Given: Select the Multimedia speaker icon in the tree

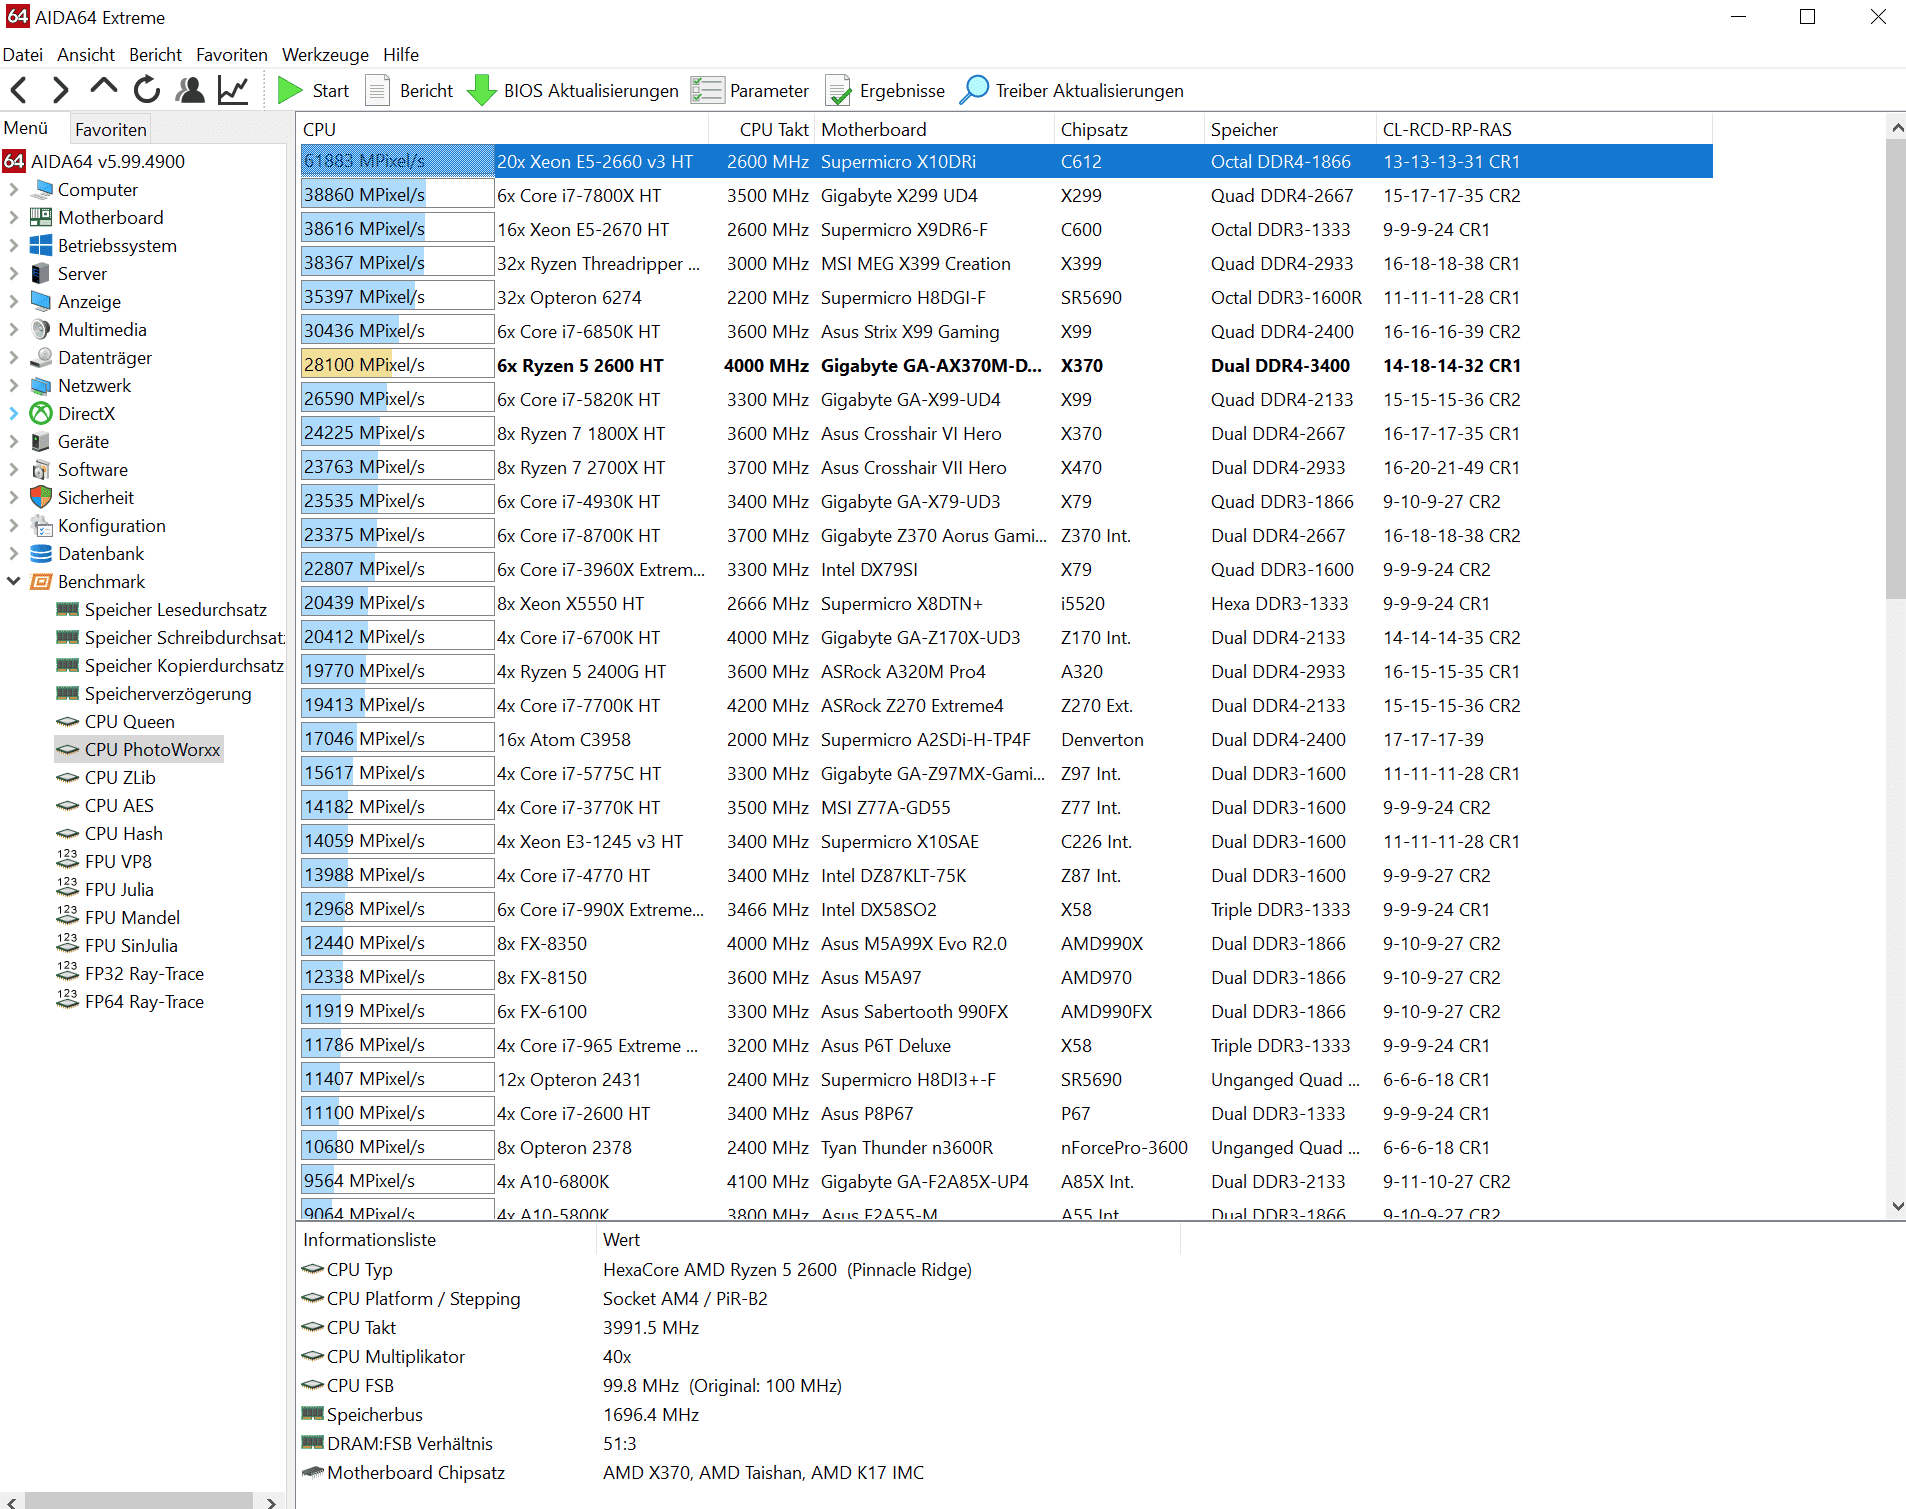Looking at the screenshot, I should [41, 329].
